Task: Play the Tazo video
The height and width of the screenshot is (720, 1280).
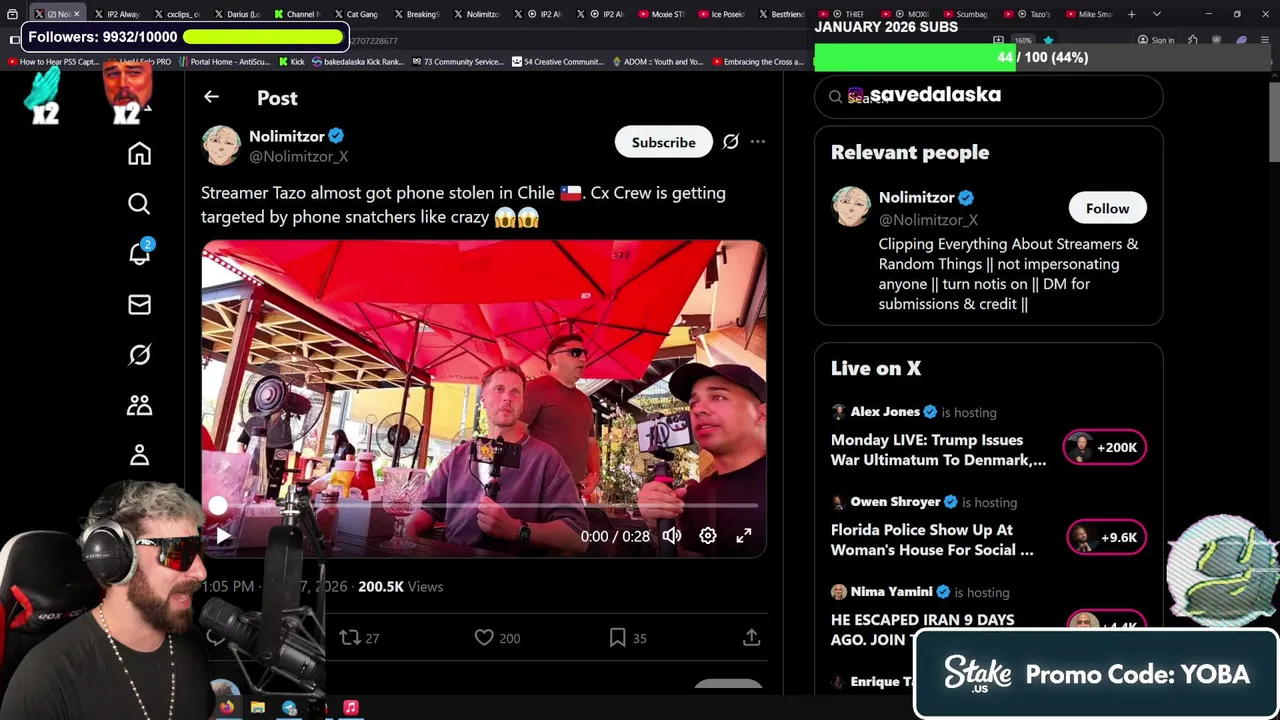Action: 223,536
